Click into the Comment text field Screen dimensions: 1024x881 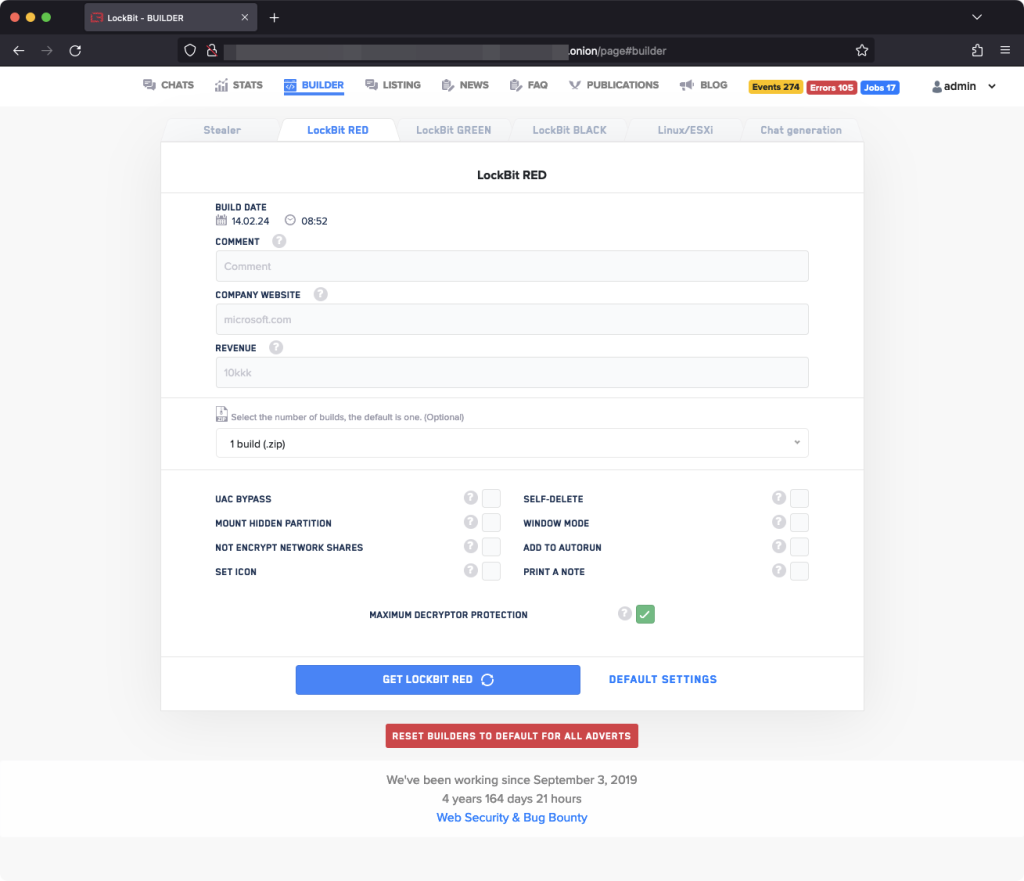(511, 266)
